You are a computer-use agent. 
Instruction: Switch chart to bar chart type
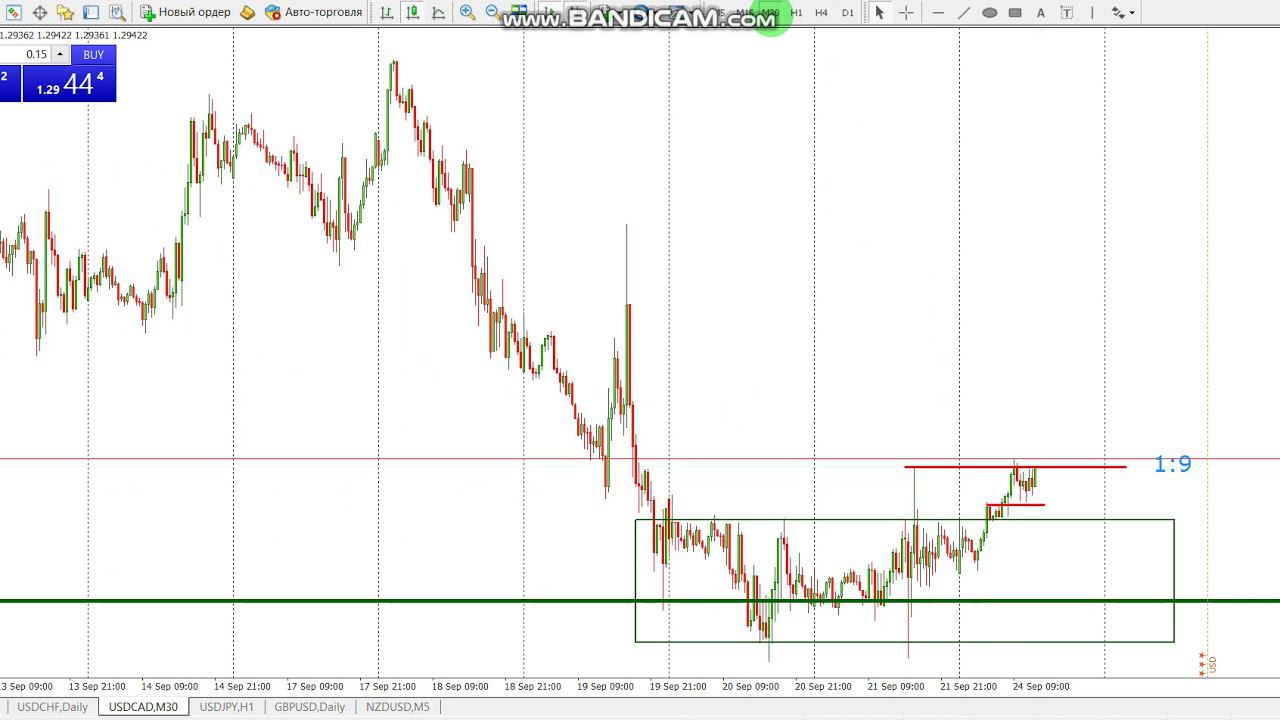pyautogui.click(x=387, y=13)
